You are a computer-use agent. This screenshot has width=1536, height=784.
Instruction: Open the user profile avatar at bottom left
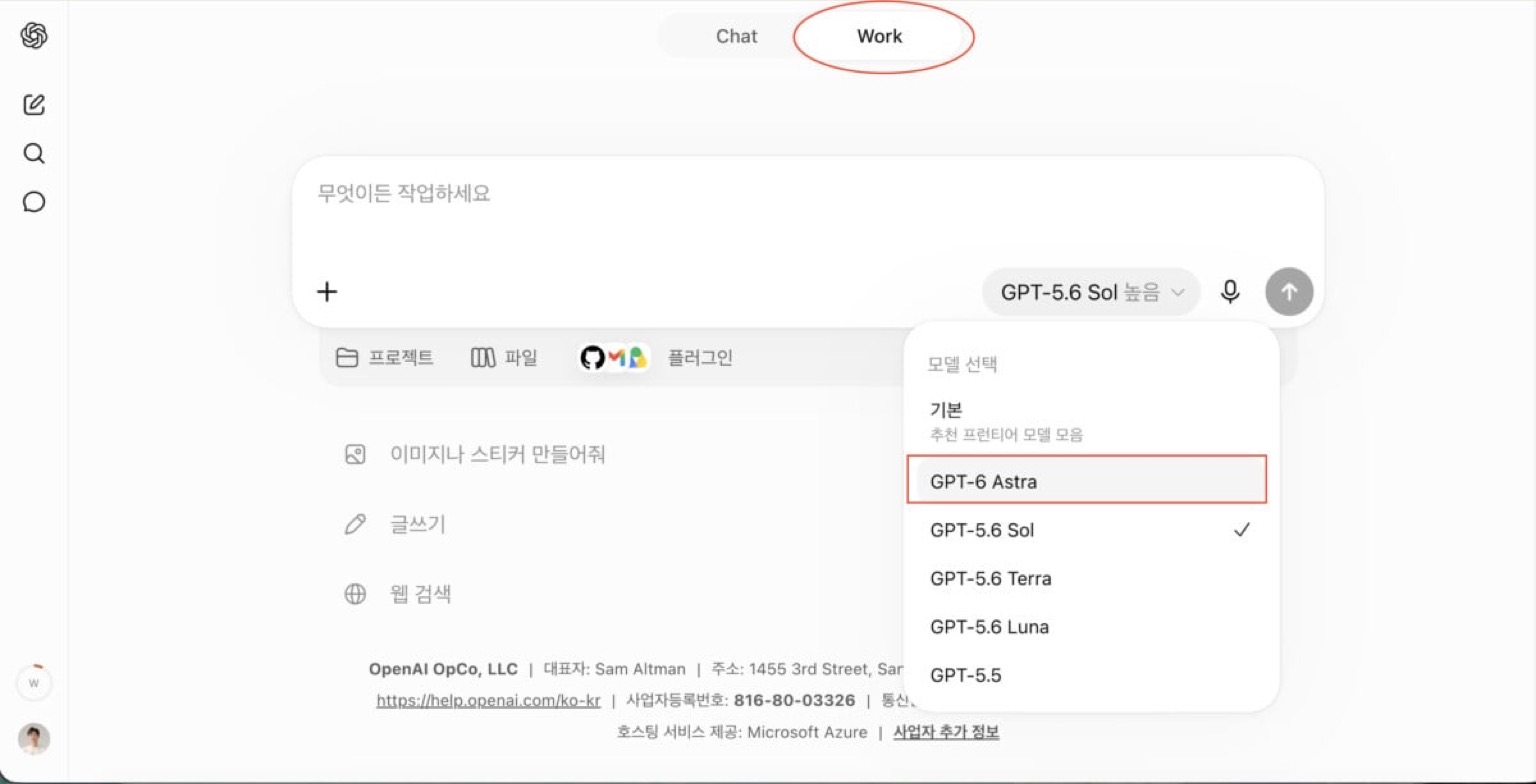click(34, 739)
